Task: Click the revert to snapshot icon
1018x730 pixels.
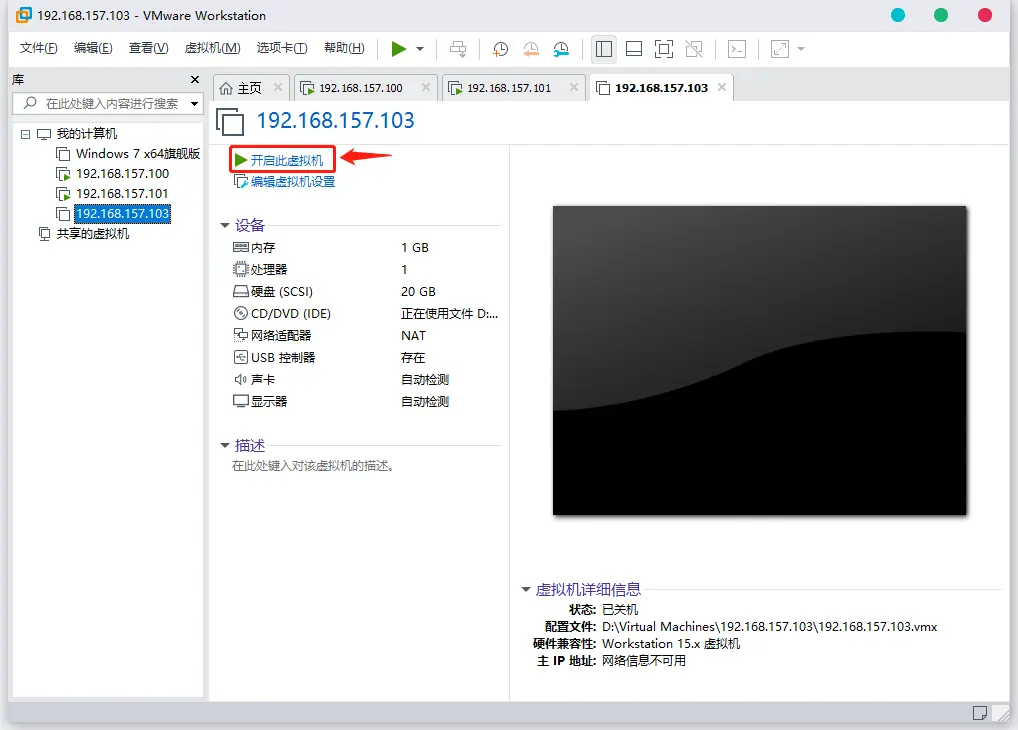Action: coord(531,49)
